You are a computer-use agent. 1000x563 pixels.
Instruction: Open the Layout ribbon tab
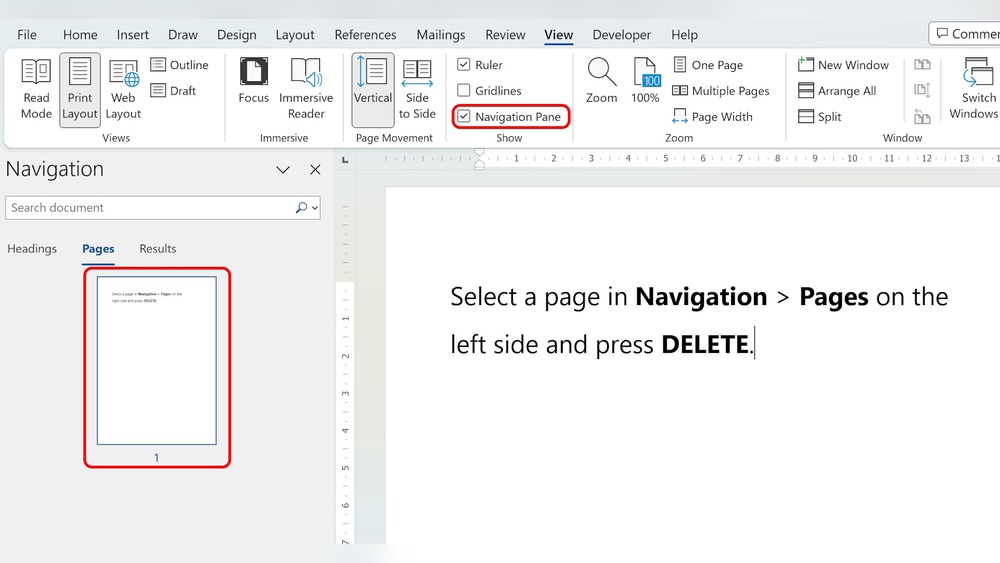point(295,35)
